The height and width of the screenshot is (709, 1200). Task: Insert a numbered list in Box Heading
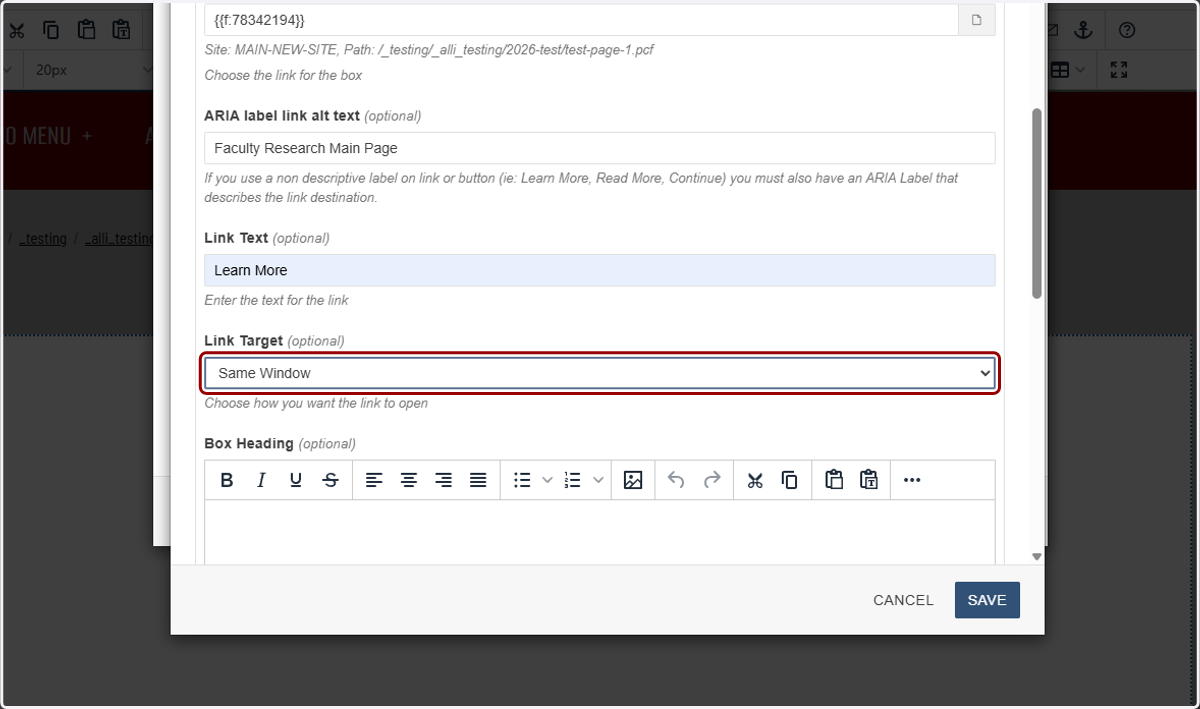[x=573, y=480]
